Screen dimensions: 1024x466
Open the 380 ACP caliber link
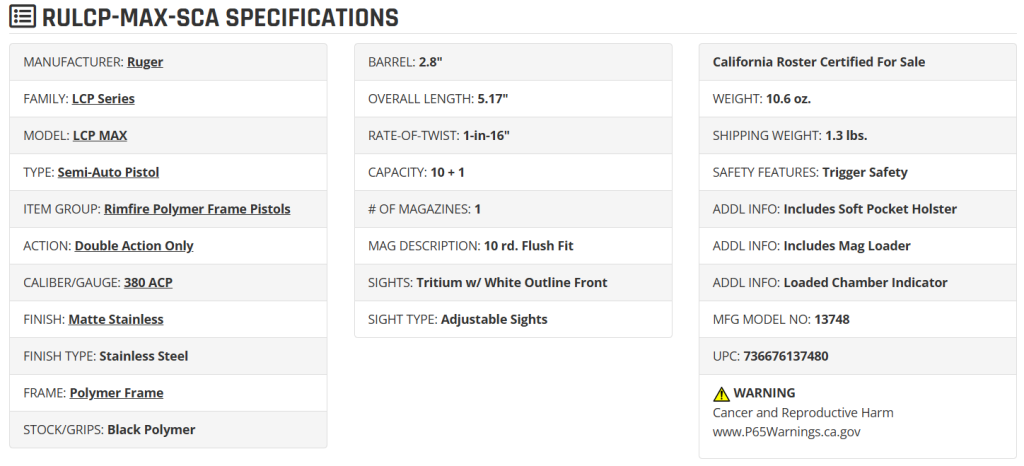click(x=148, y=283)
